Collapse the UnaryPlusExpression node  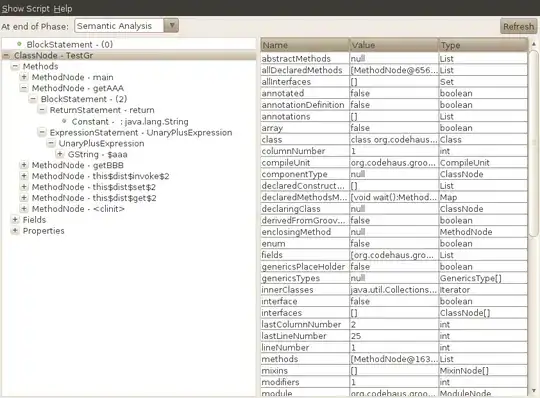(x=51, y=143)
